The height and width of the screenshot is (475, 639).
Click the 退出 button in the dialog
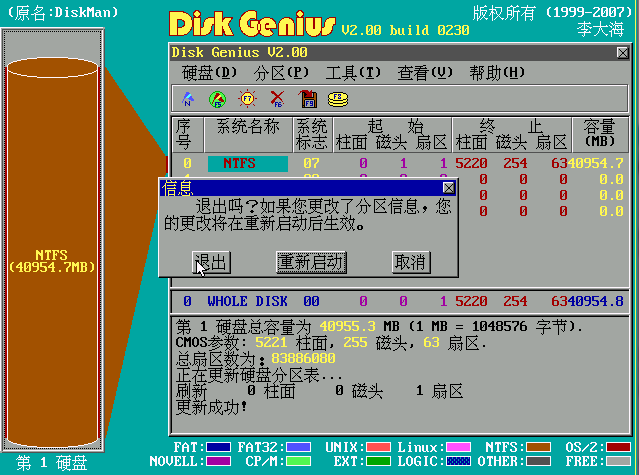point(211,262)
